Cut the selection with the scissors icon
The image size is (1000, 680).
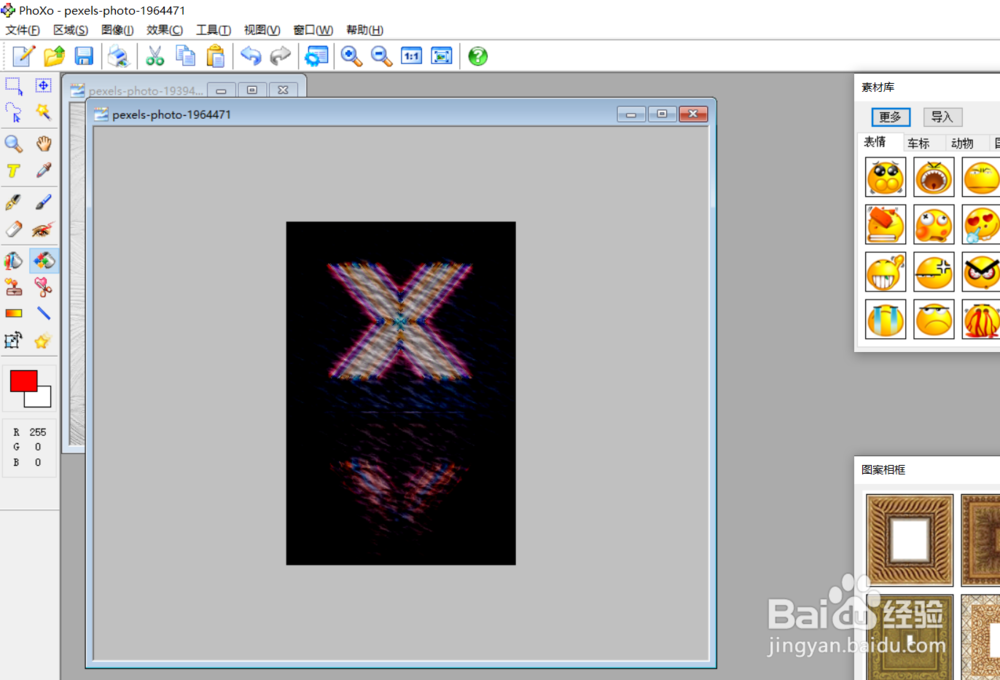point(154,56)
